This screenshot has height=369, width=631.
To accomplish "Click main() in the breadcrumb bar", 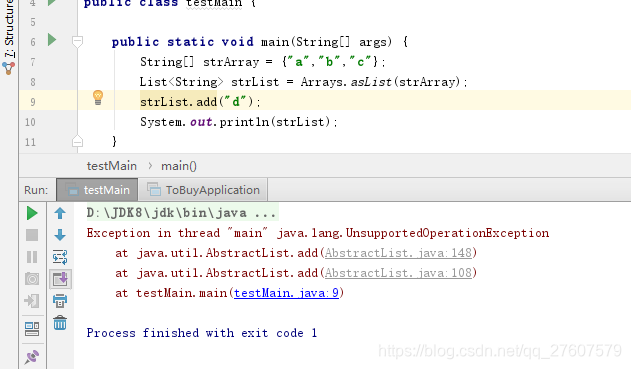I will tap(179, 166).
